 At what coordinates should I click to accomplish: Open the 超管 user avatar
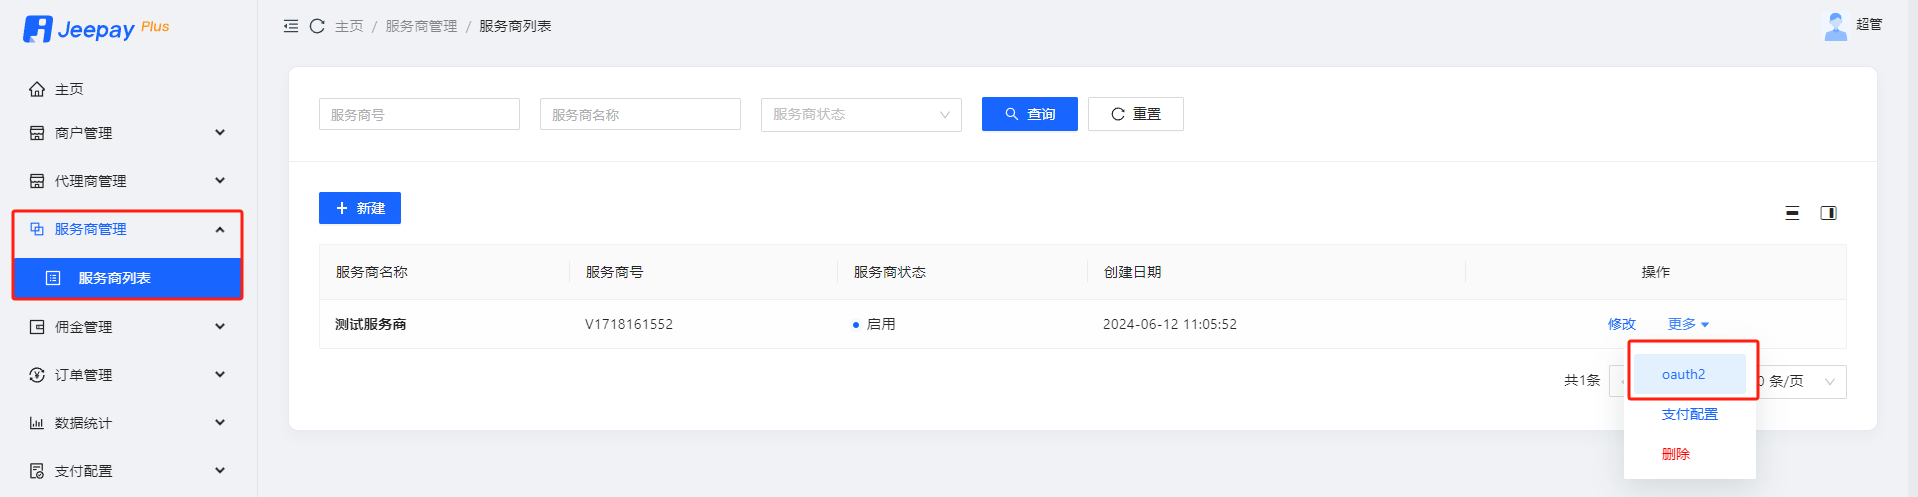[1835, 26]
